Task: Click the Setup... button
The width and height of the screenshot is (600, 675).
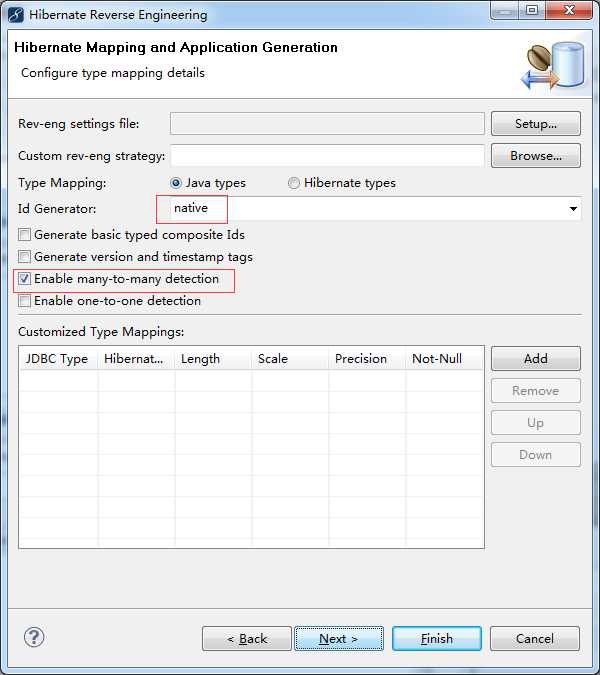Action: point(536,124)
